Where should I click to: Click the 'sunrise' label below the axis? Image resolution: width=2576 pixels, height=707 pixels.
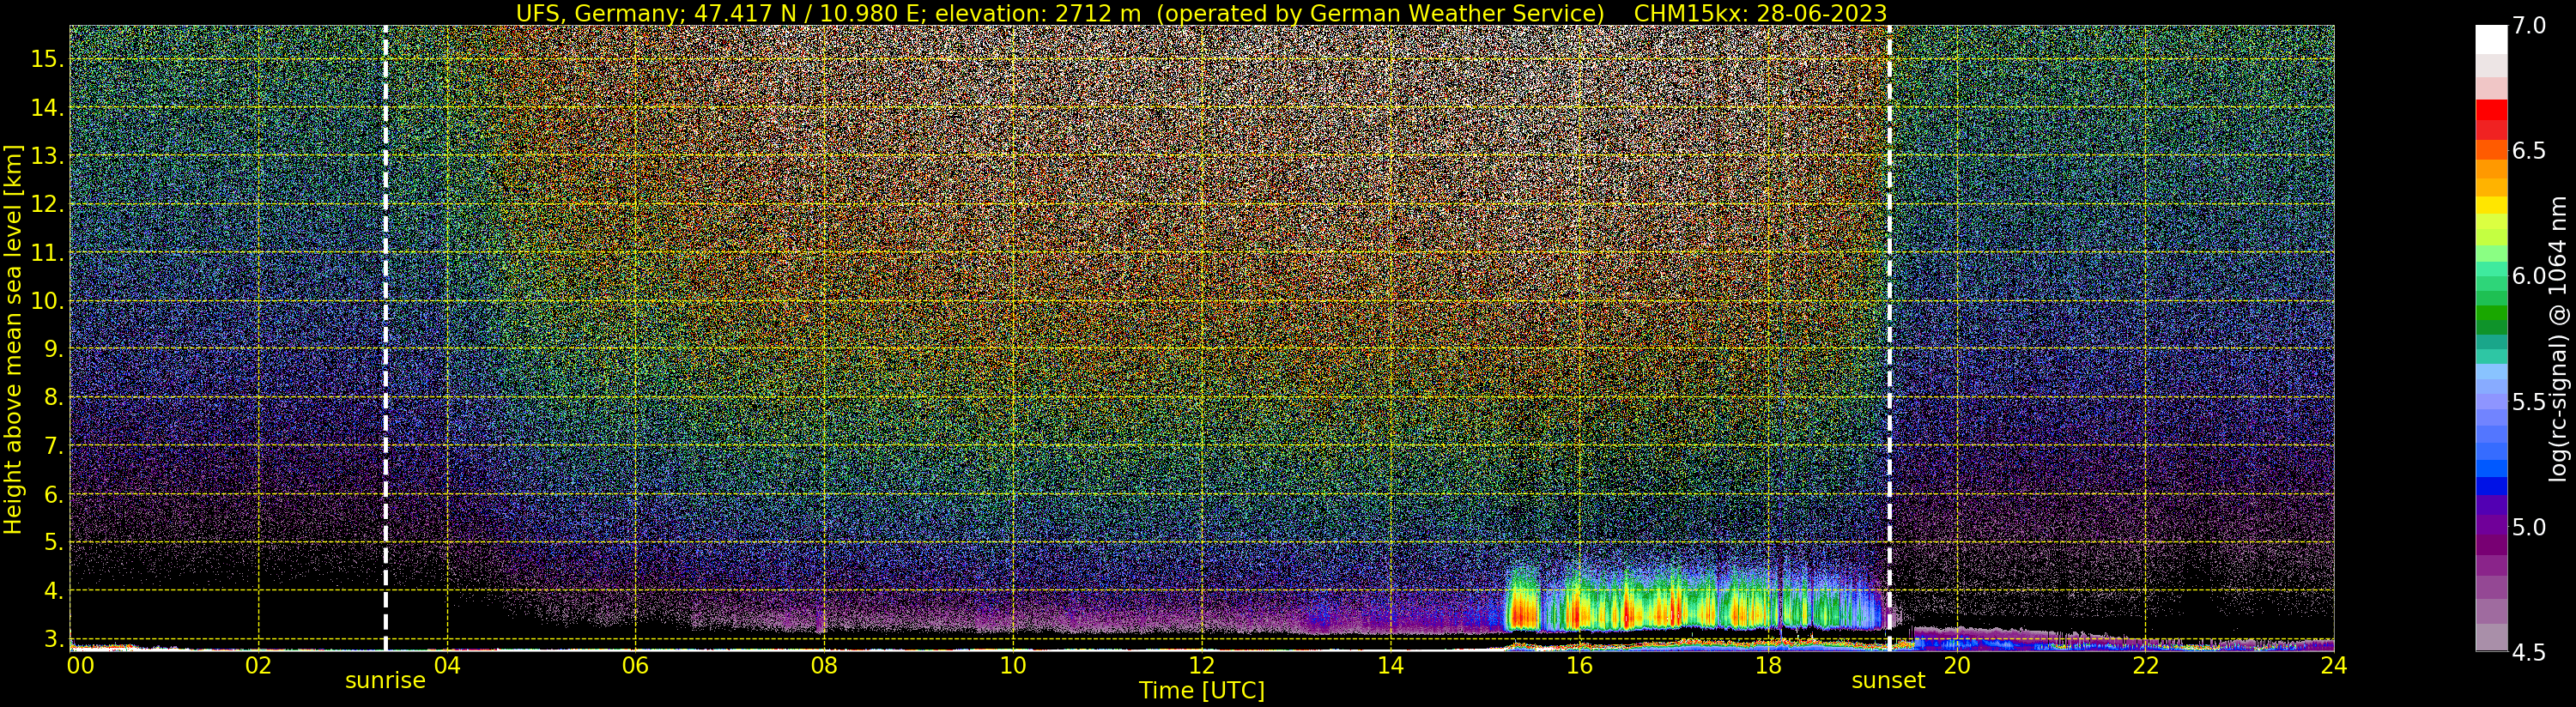click(385, 680)
